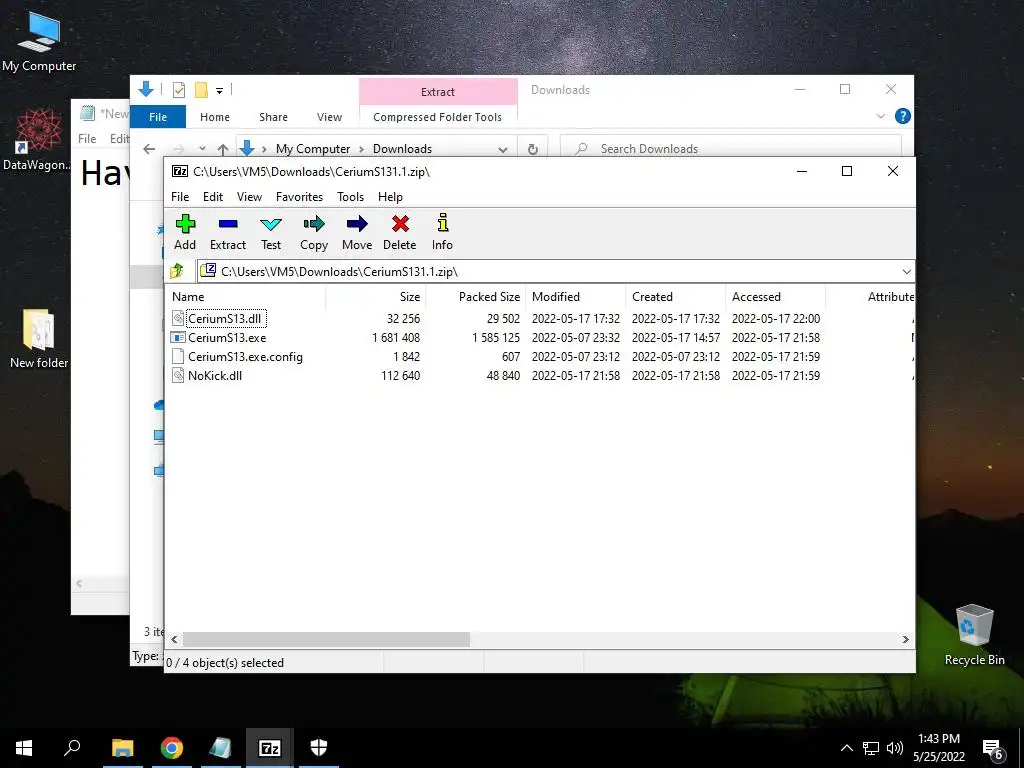The image size is (1024, 768).
Task: Click the red Delete toolbar icon
Action: [400, 232]
